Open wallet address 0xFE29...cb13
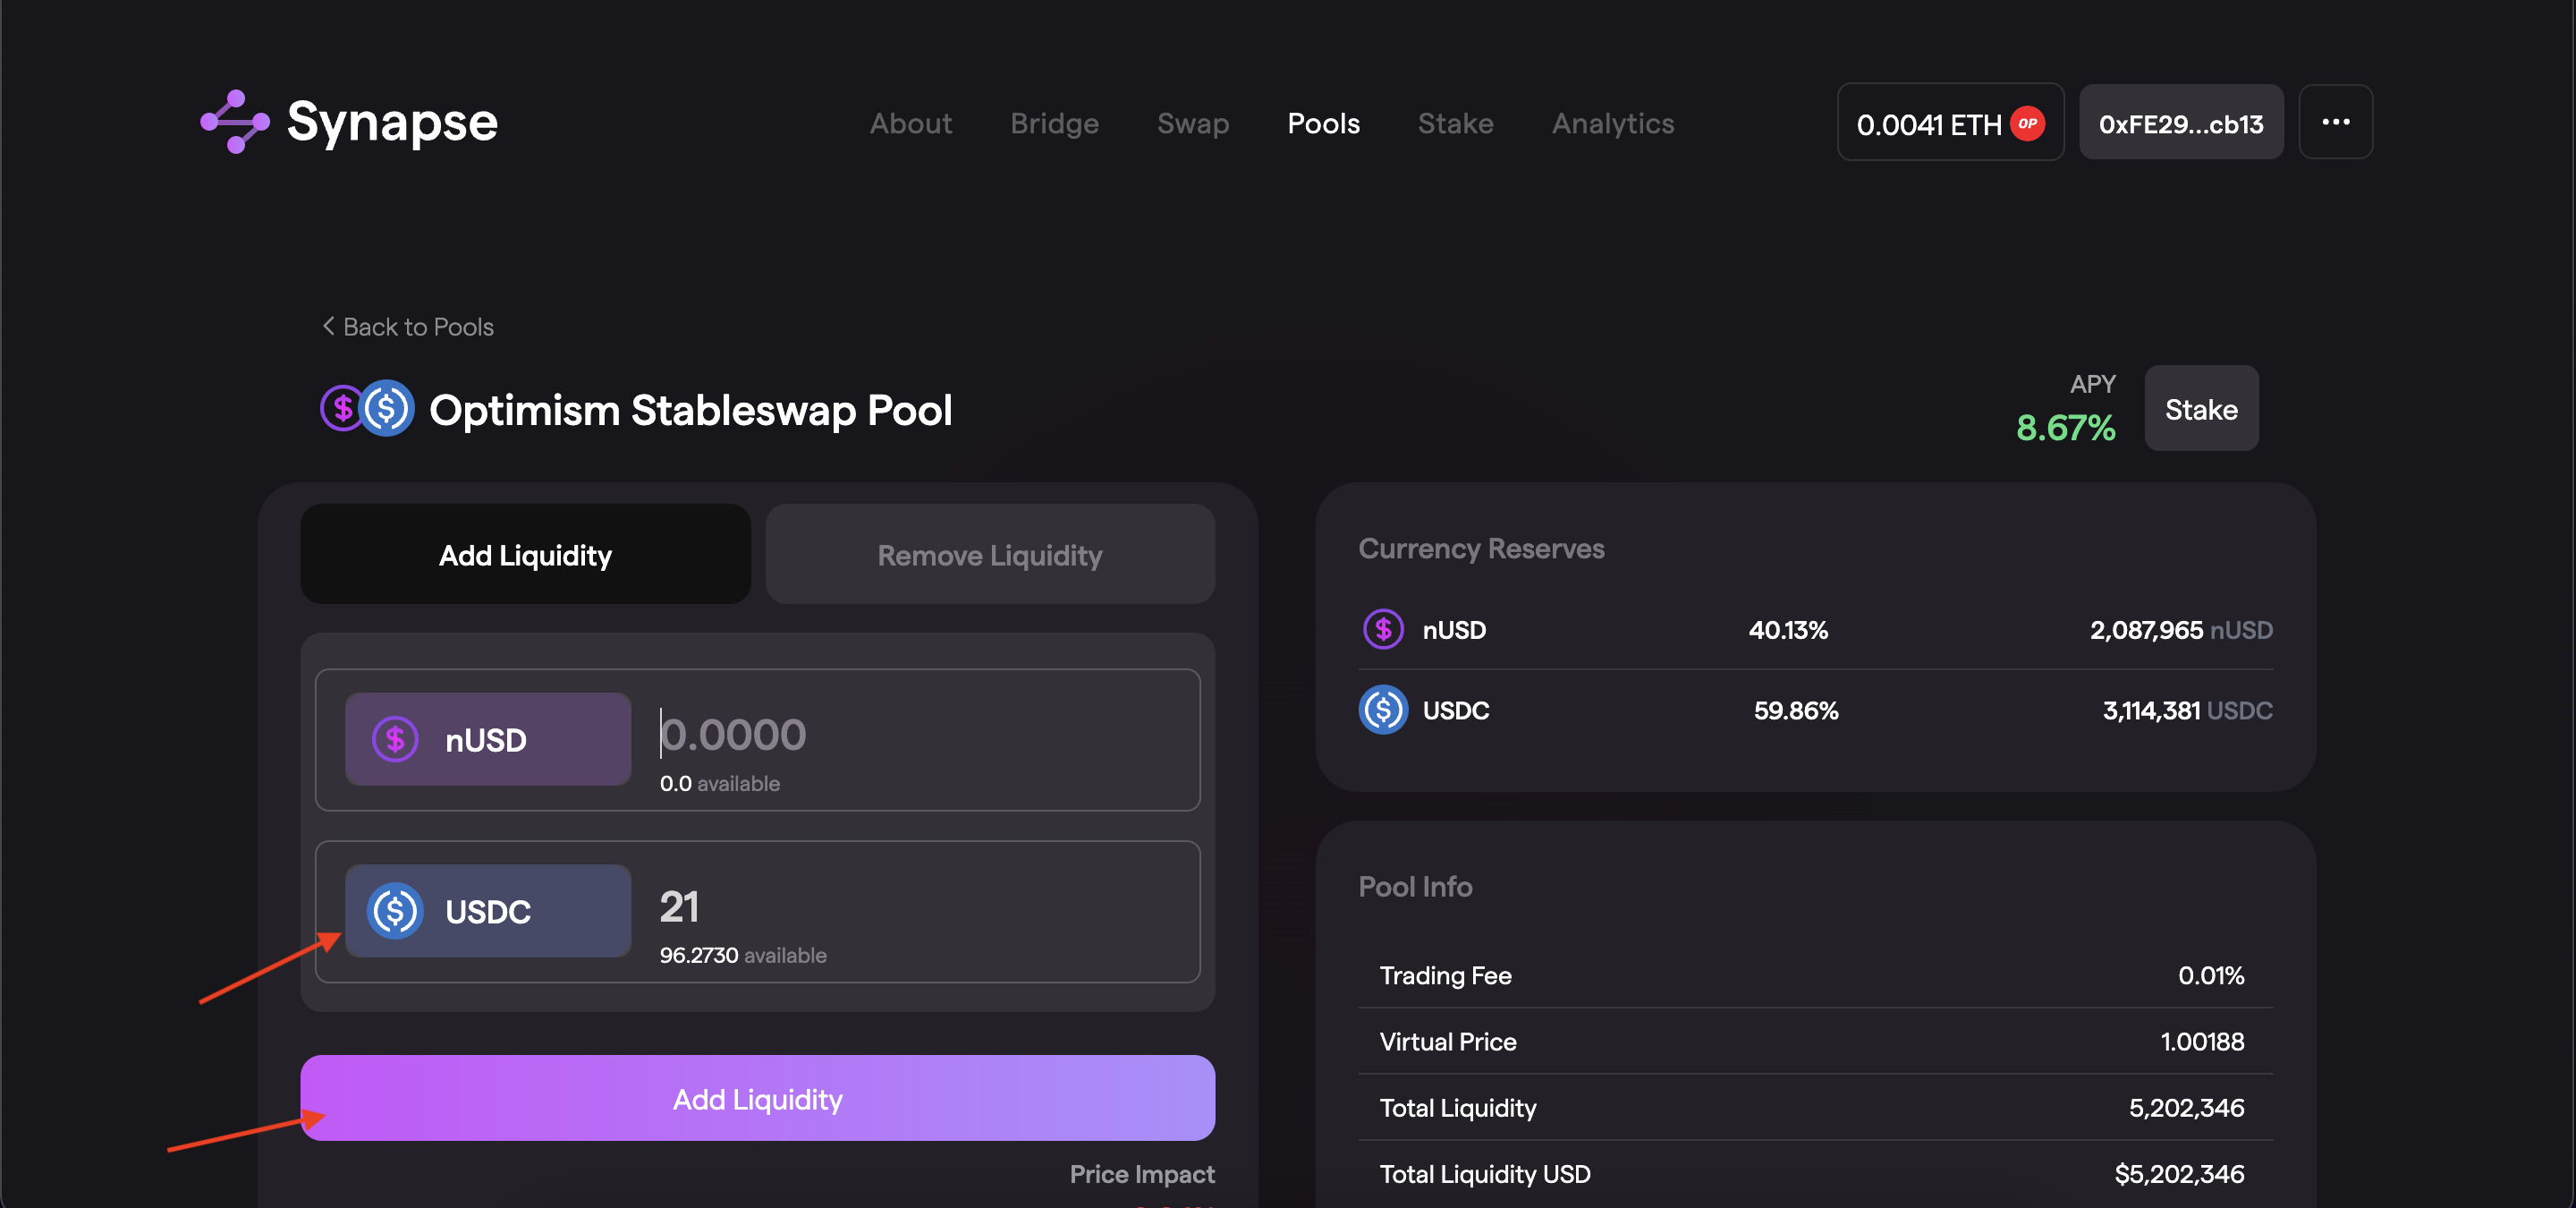Image resolution: width=2576 pixels, height=1208 pixels. pos(2181,122)
